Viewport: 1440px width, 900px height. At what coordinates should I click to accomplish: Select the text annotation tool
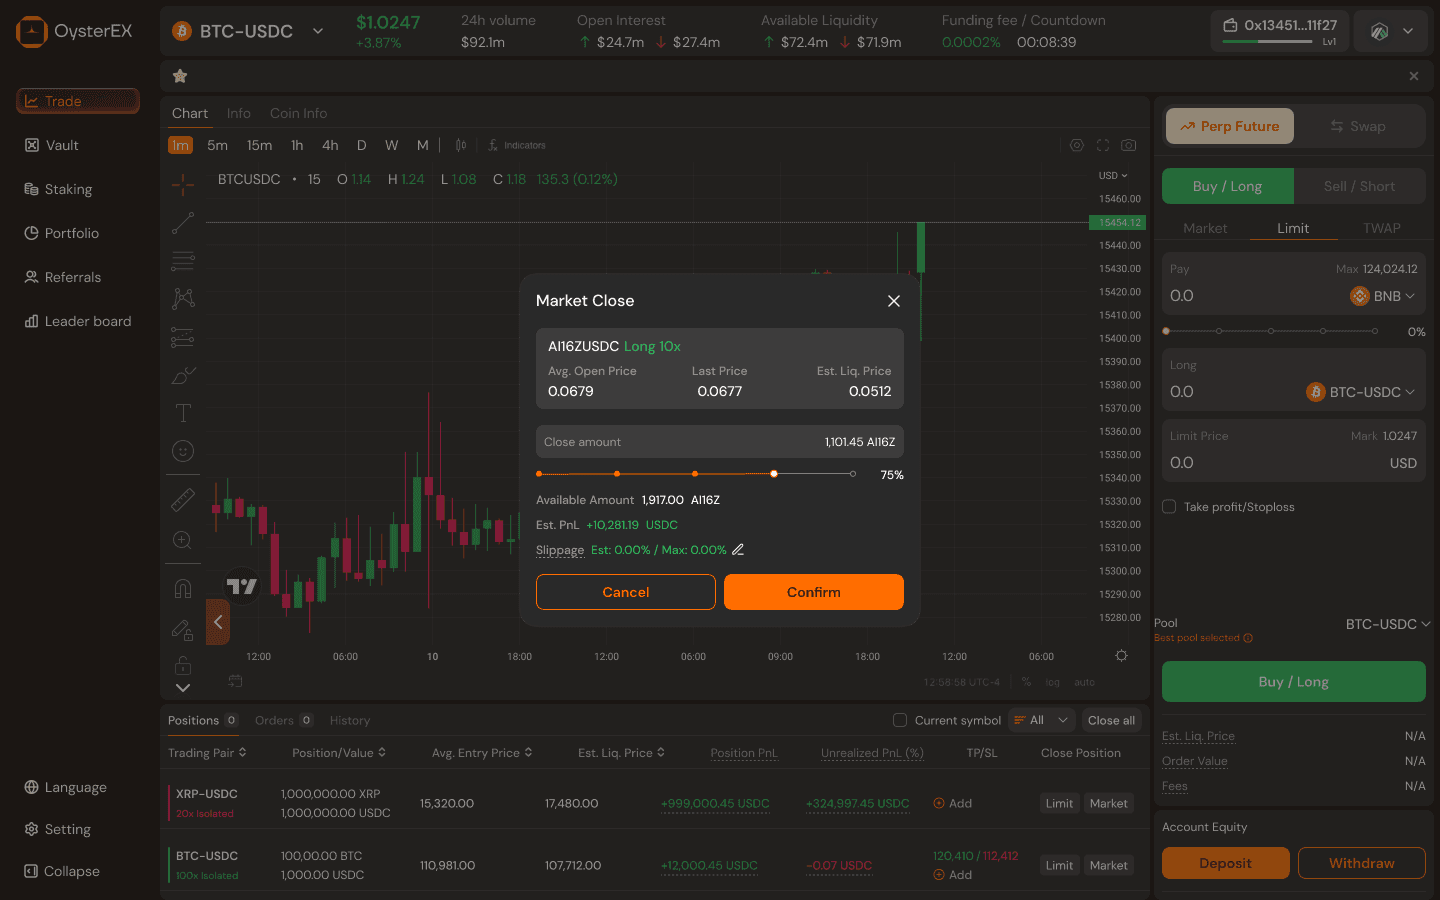(x=183, y=413)
